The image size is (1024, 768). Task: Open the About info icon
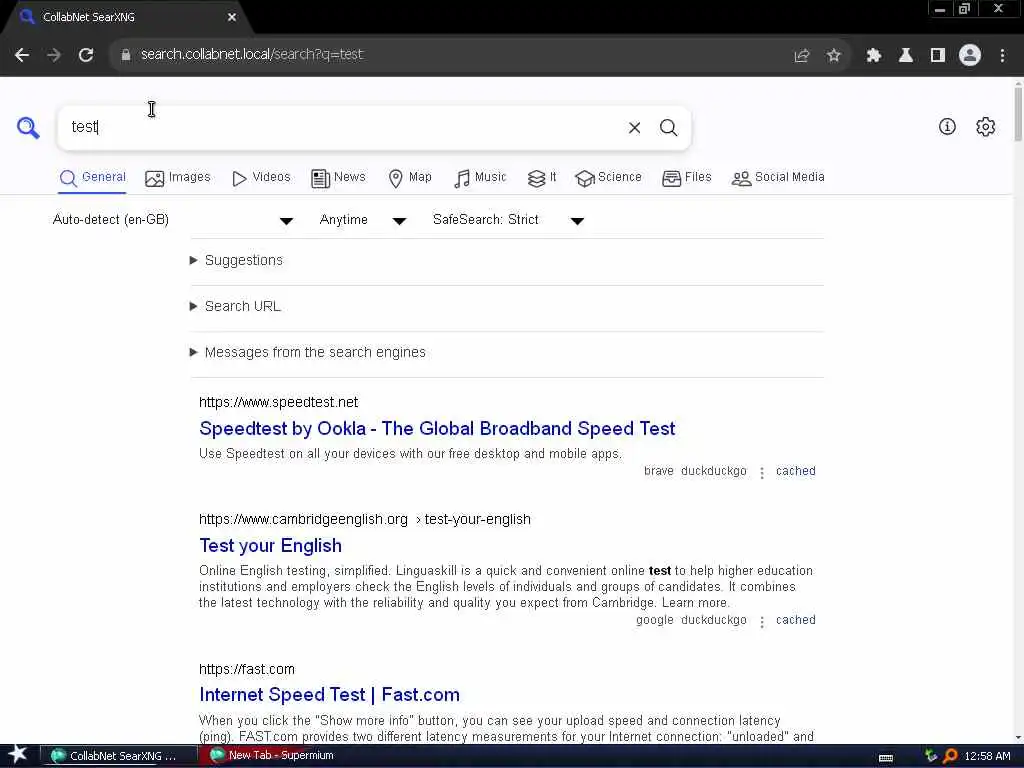coord(947,127)
